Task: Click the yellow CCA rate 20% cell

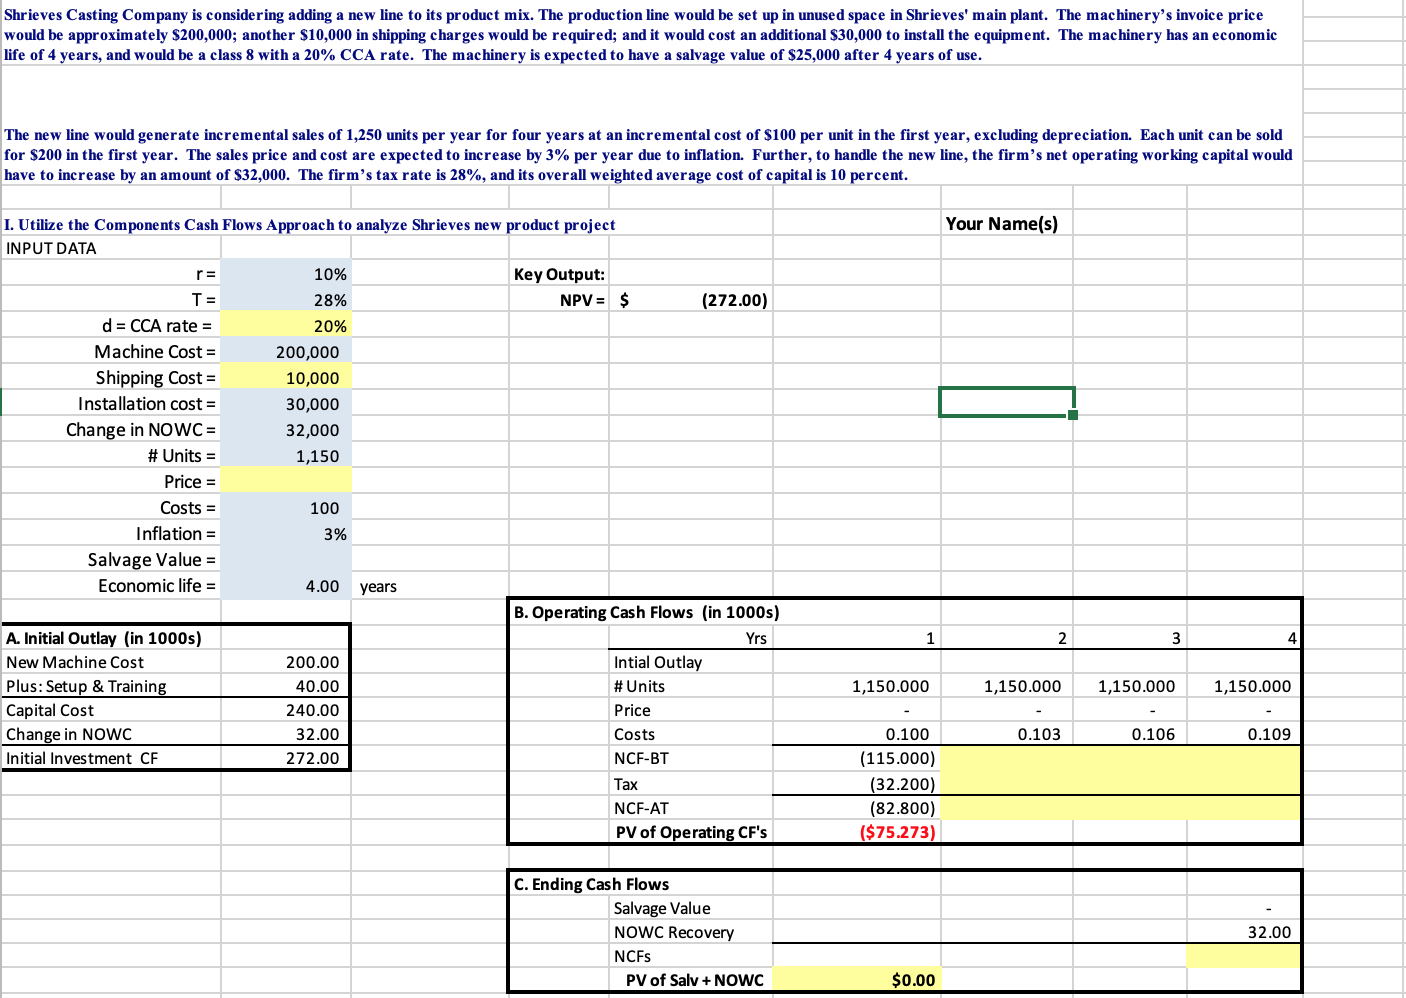Action: pos(286,326)
